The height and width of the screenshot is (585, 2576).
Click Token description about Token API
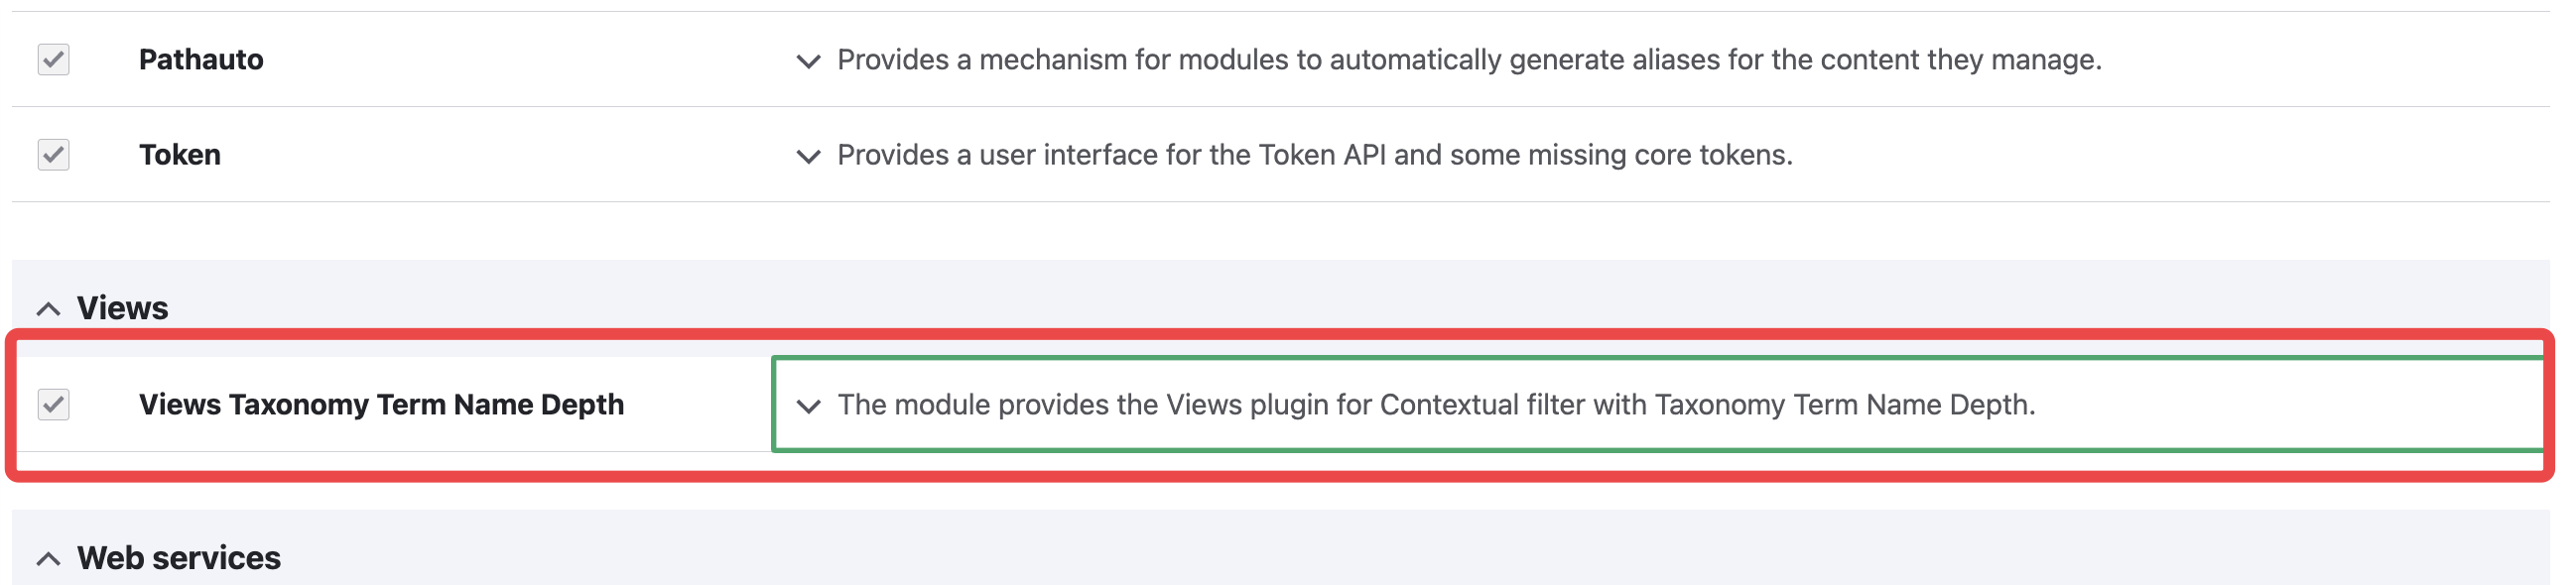point(1315,155)
